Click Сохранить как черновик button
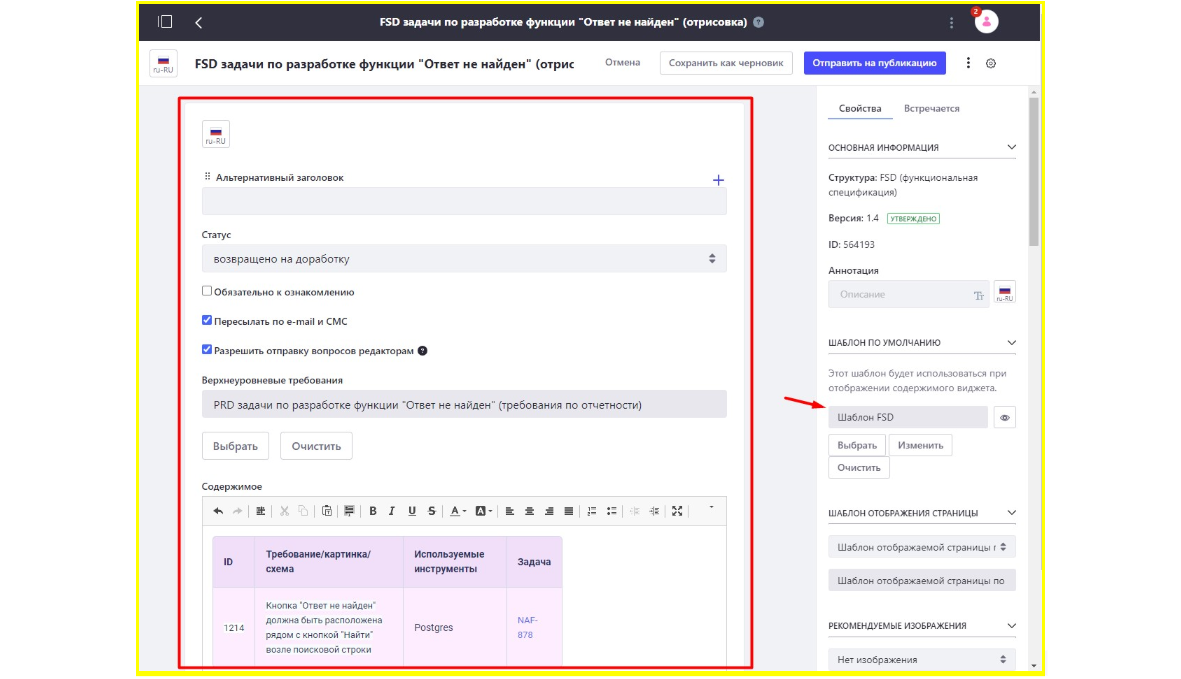The height and width of the screenshot is (679, 1181). [726, 63]
